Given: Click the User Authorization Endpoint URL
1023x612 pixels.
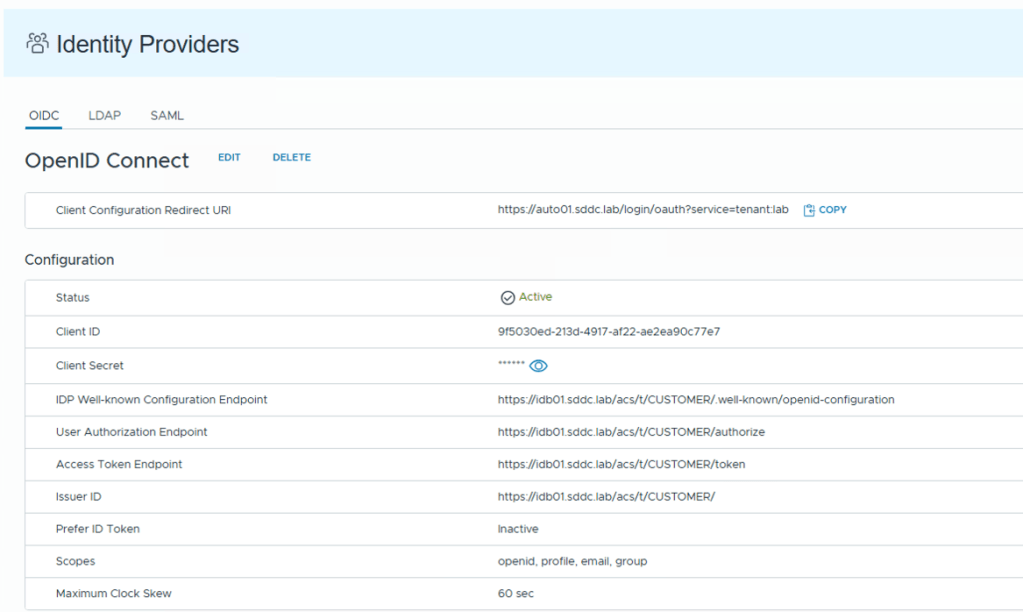Looking at the screenshot, I should point(631,432).
